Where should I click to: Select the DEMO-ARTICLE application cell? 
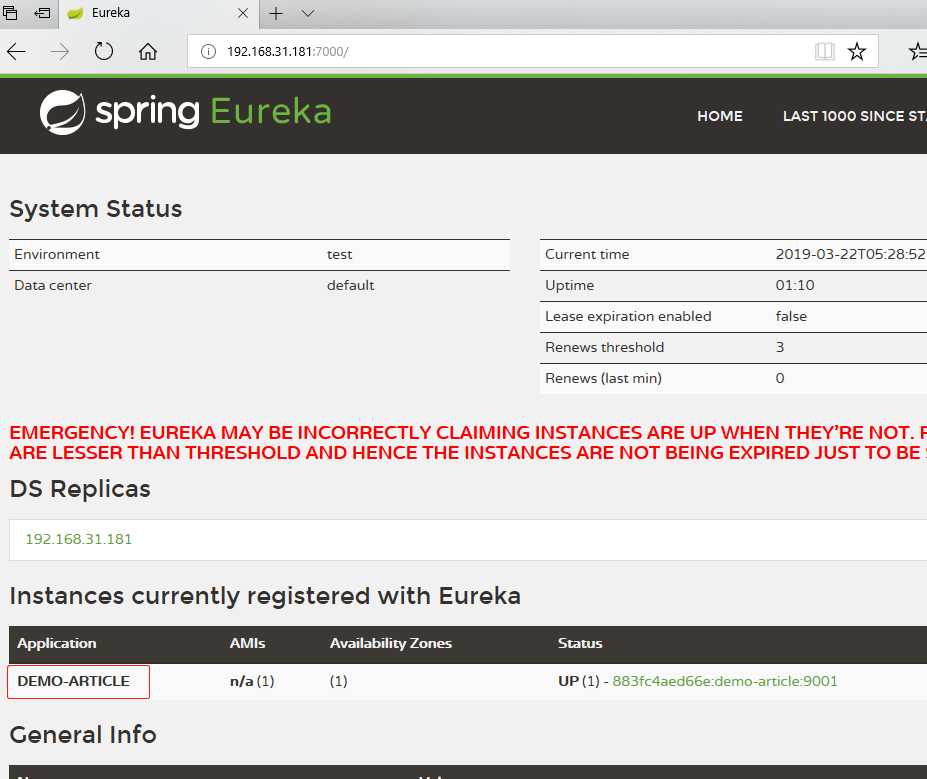[x=78, y=681]
